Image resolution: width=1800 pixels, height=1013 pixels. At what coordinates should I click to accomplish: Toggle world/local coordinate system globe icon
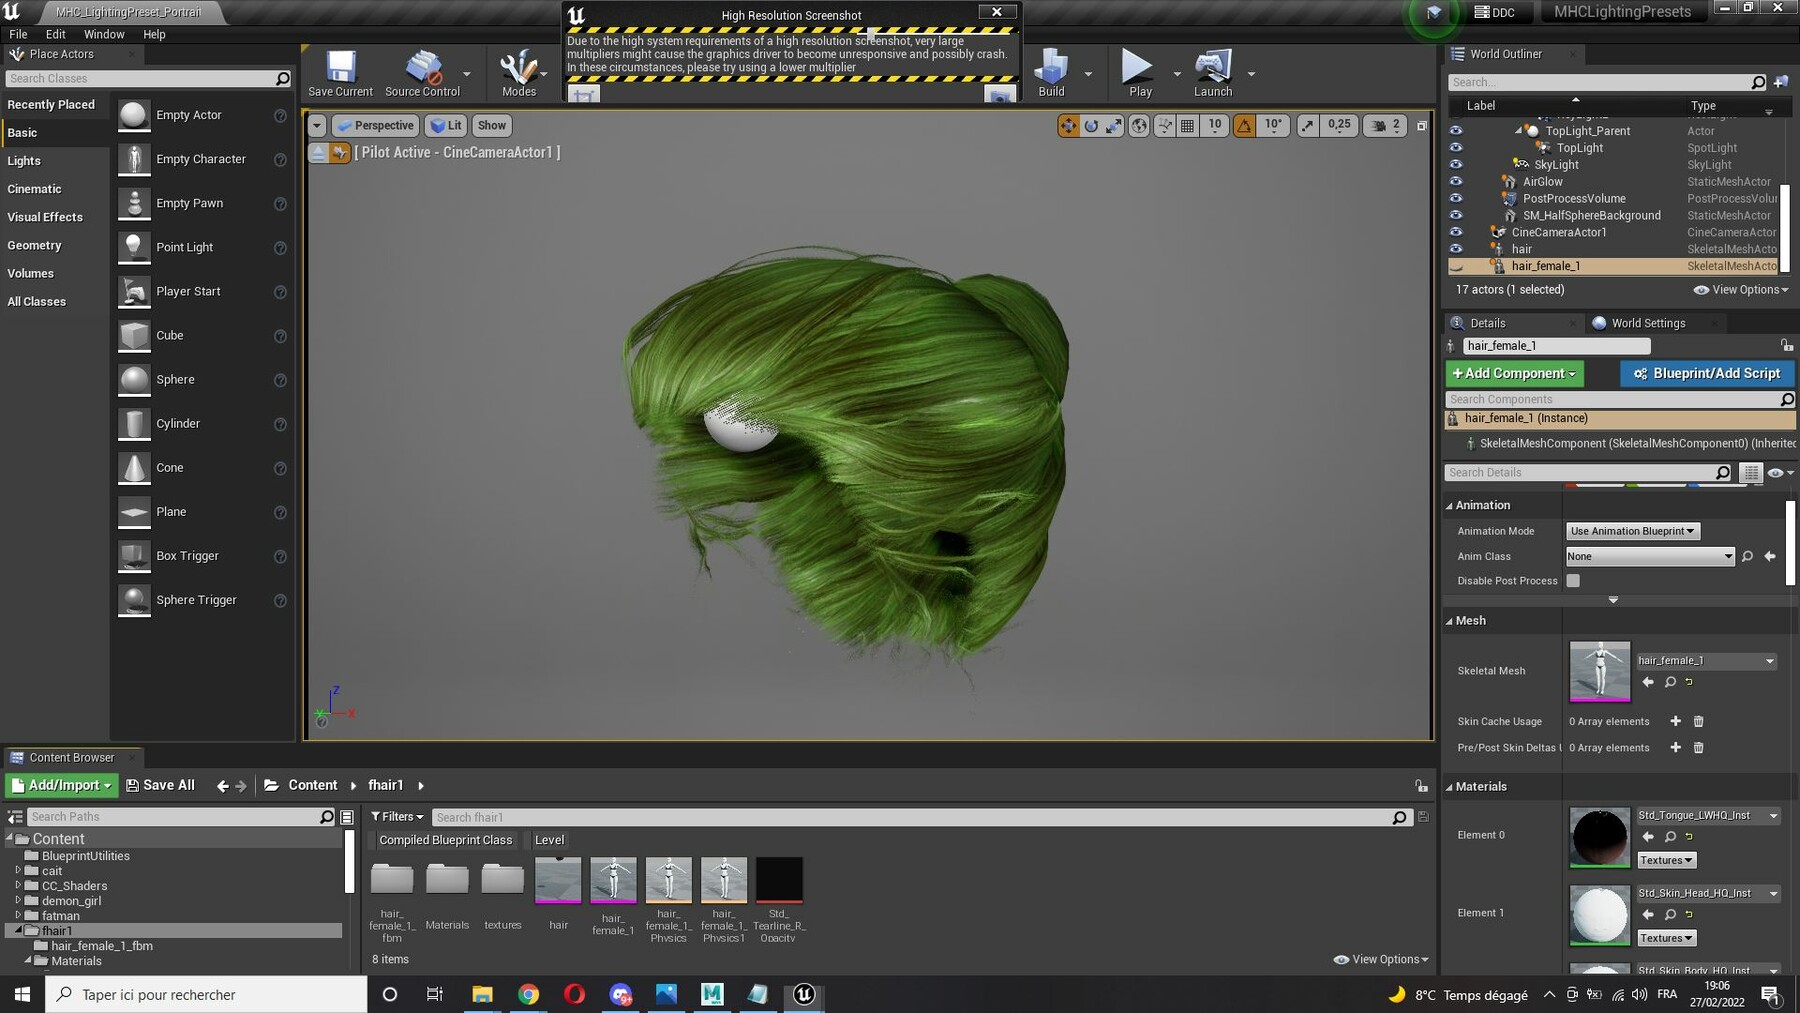pos(1139,125)
